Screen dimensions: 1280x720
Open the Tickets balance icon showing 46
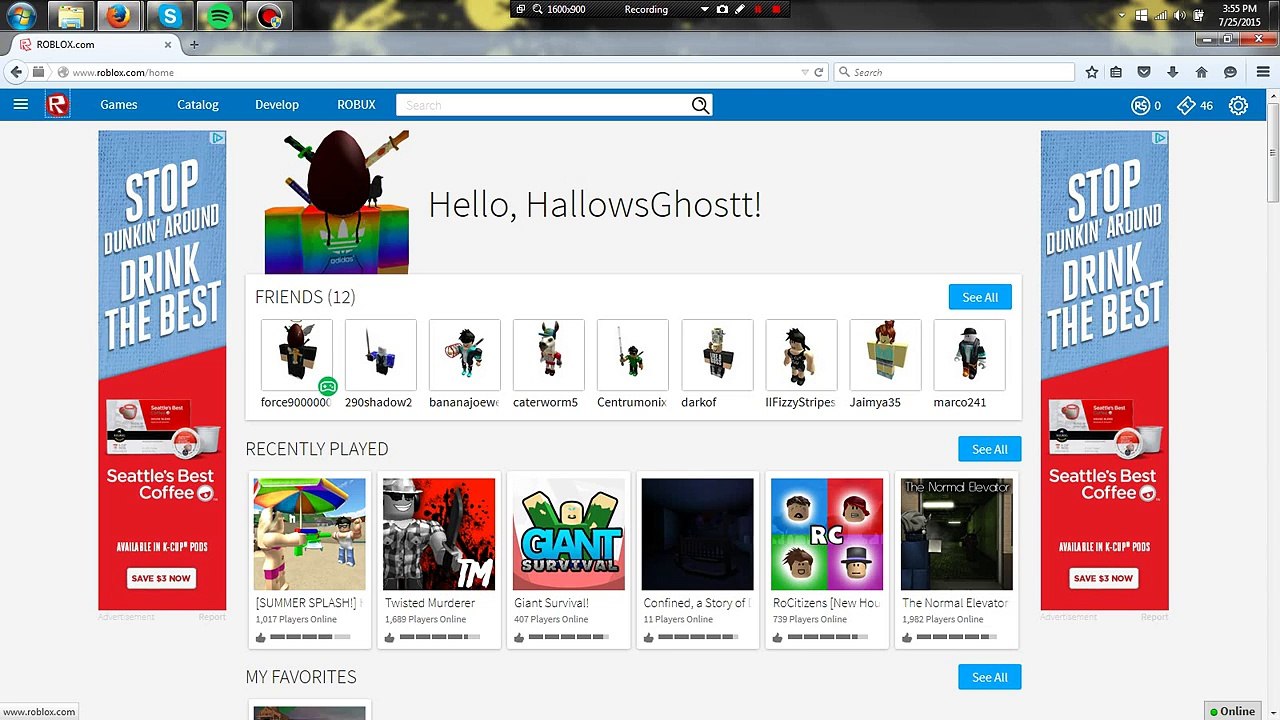click(1186, 105)
